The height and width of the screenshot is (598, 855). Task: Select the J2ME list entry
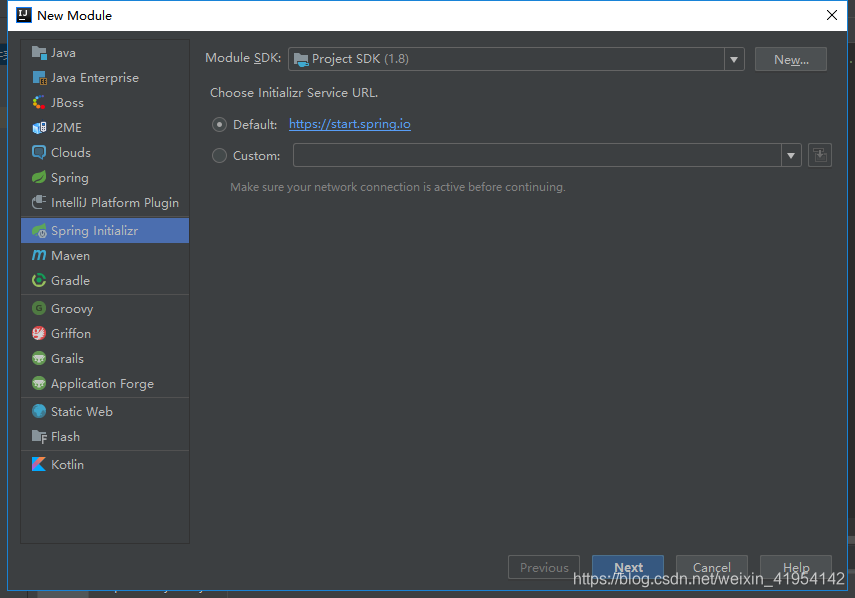point(105,128)
